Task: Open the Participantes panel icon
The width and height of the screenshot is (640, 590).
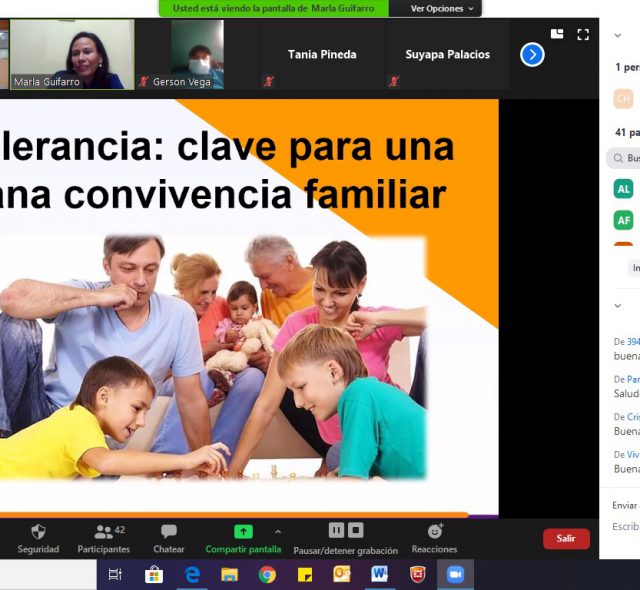Action: [104, 532]
